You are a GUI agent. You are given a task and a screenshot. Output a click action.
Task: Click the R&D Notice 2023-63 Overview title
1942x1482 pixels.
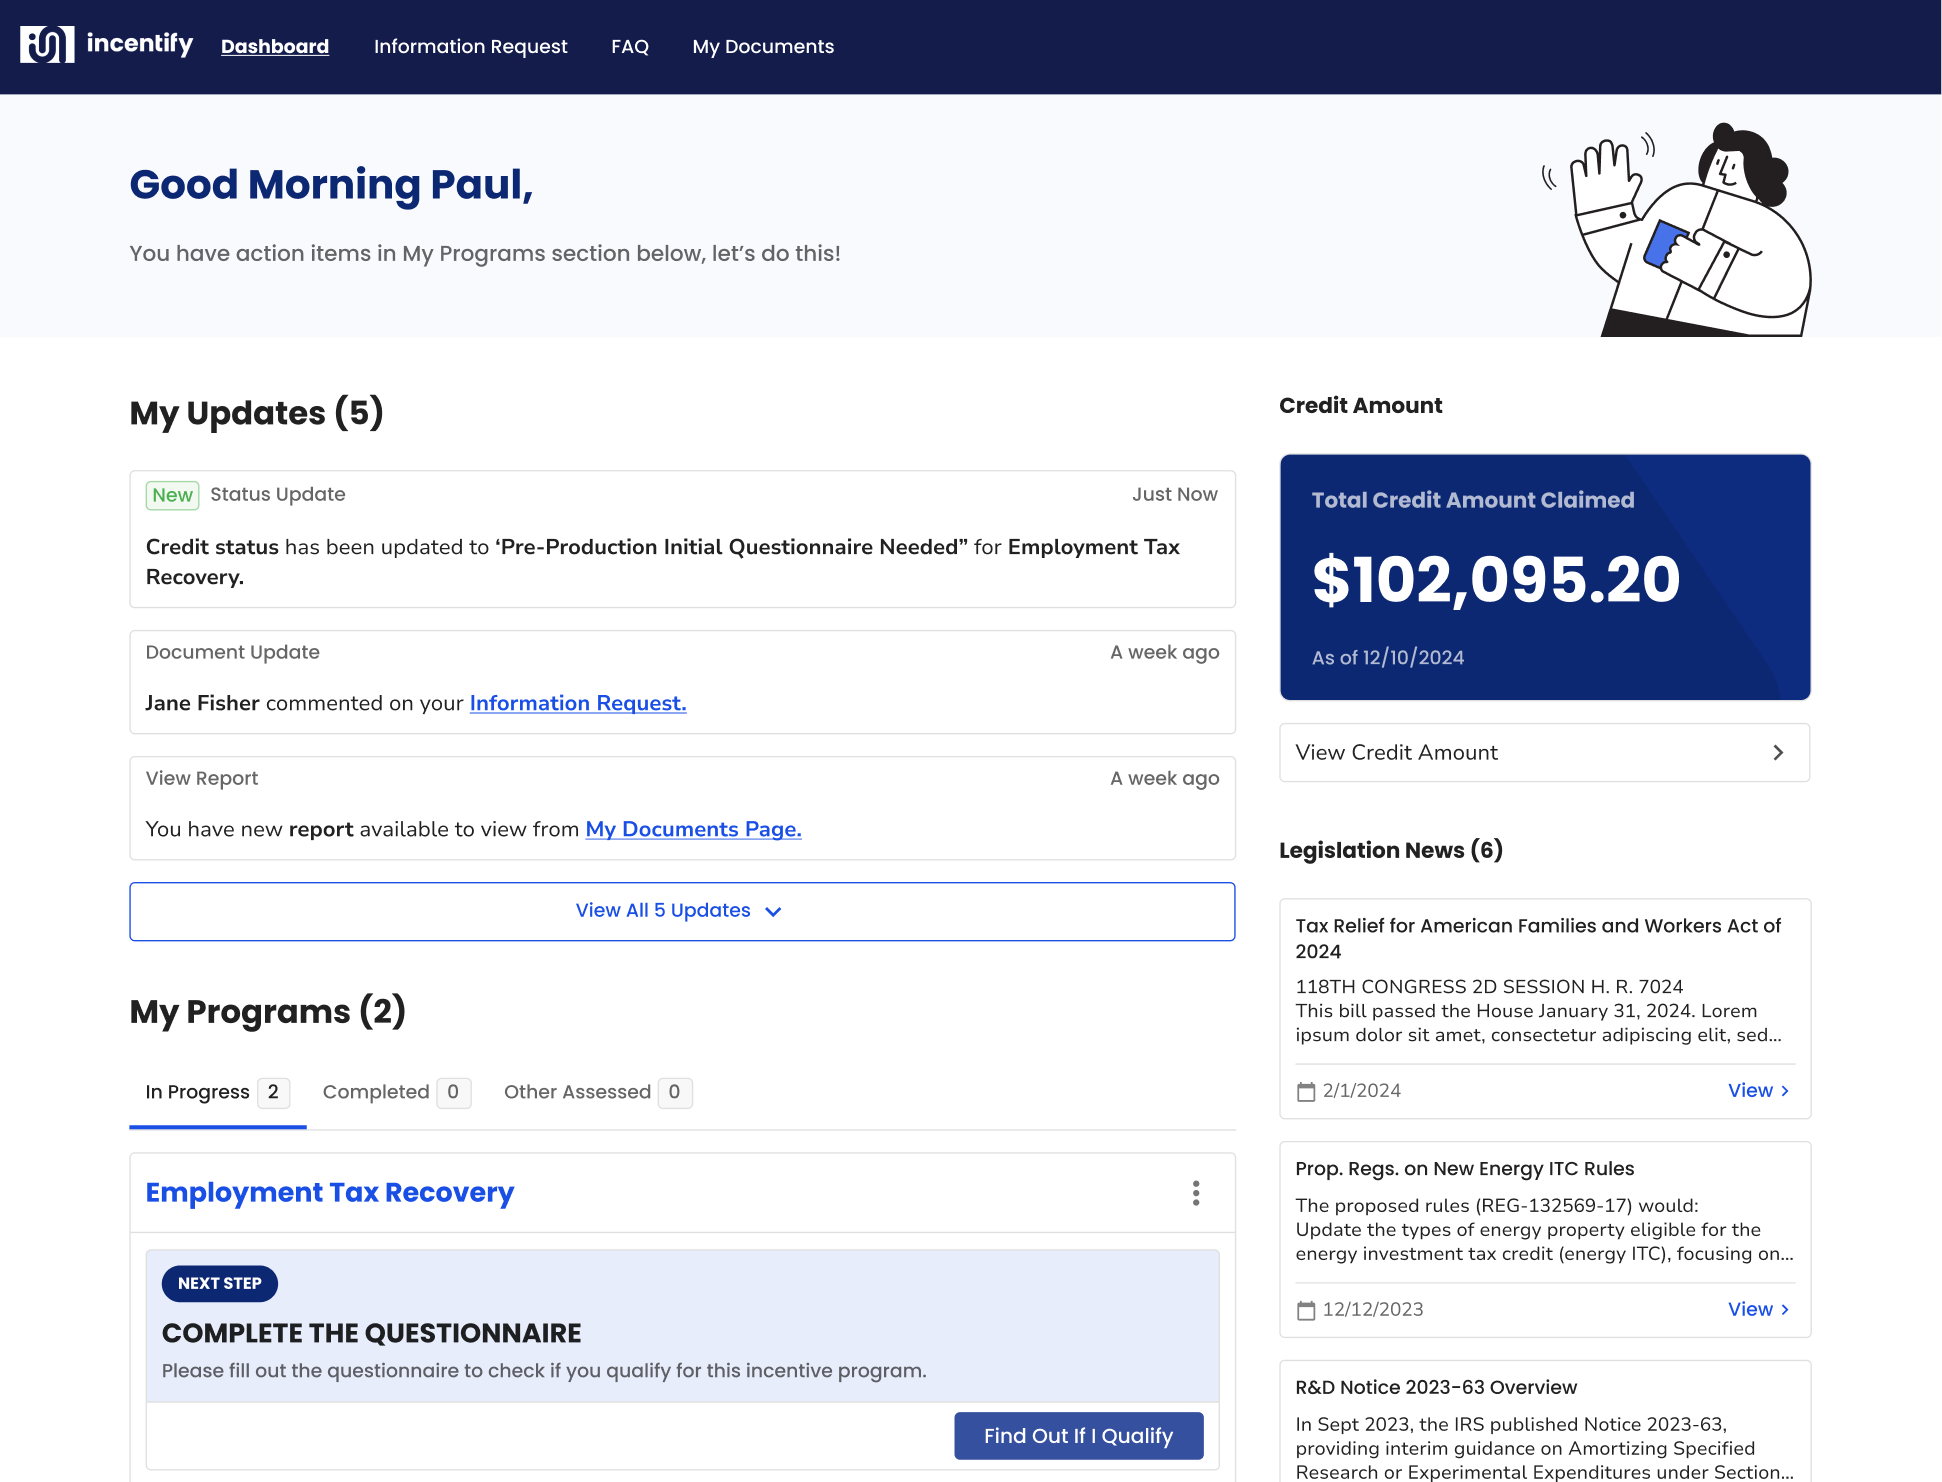pos(1436,1388)
